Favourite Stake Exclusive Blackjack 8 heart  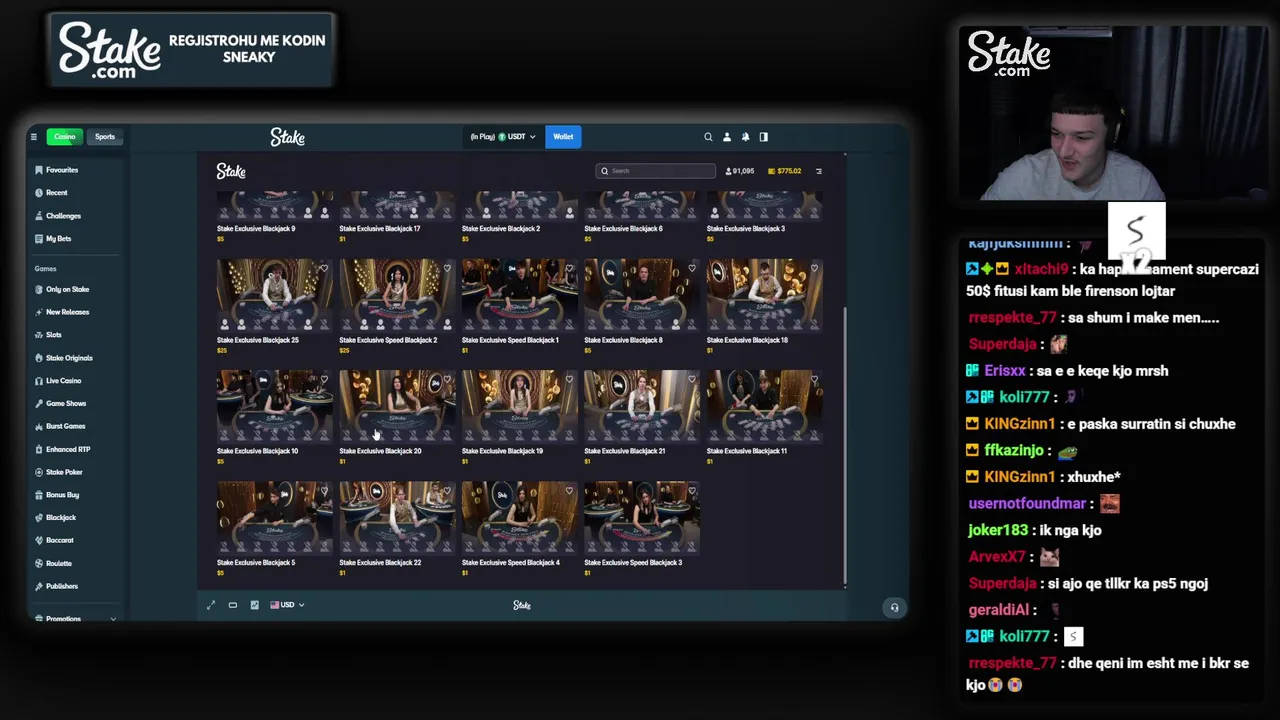point(692,268)
